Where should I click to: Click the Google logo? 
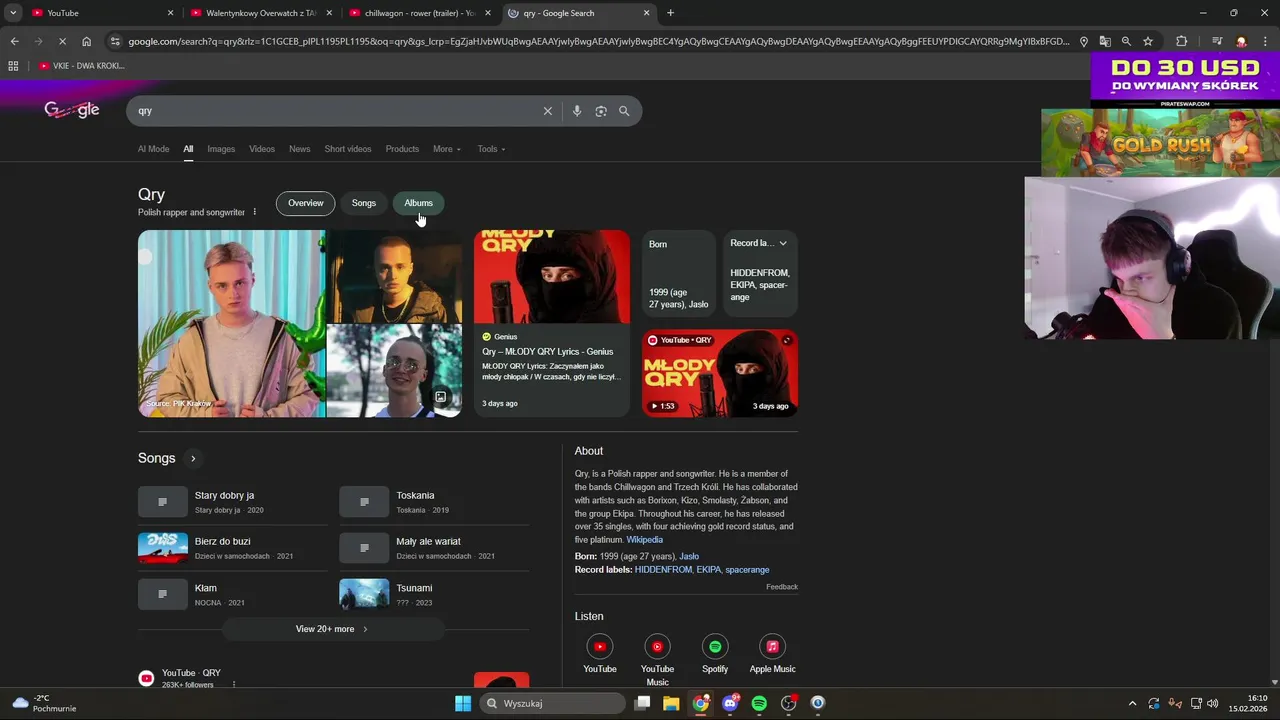pyautogui.click(x=71, y=110)
